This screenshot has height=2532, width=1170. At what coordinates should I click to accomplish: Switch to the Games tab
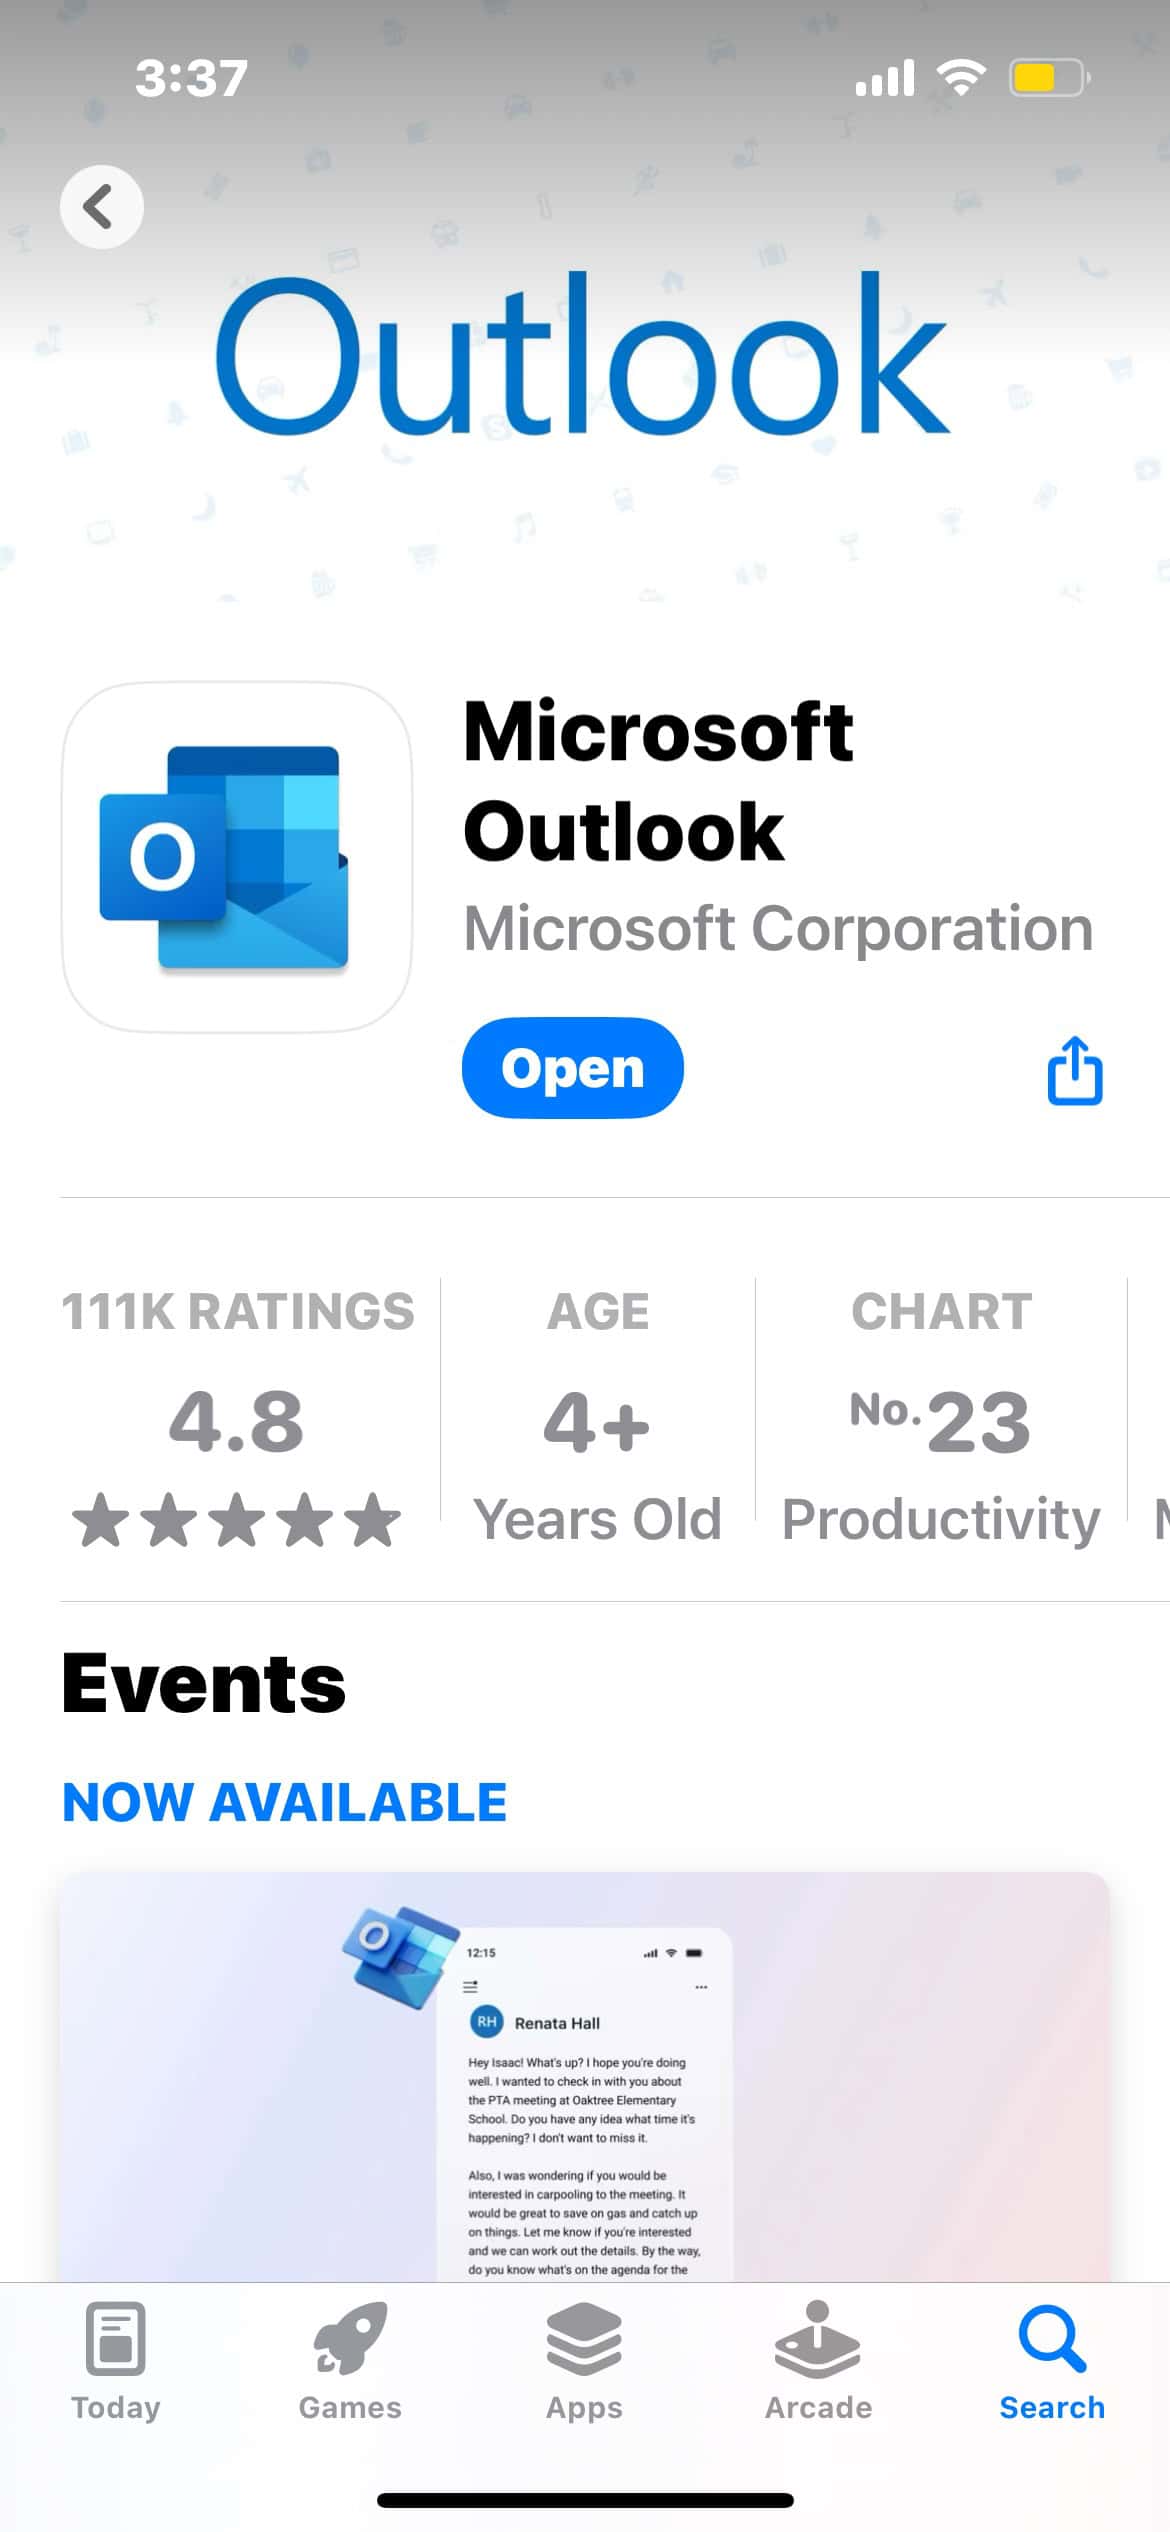pos(350,2360)
